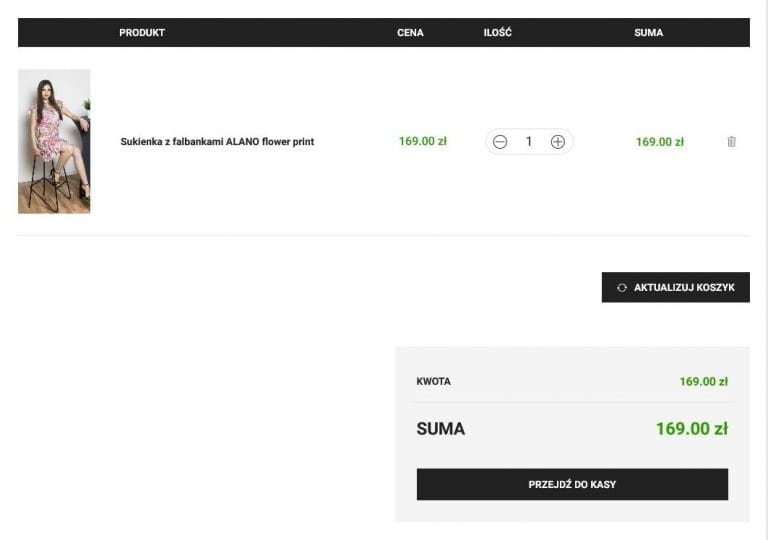The image size is (768, 540).
Task: Click the SUMA column header
Action: (x=648, y=33)
